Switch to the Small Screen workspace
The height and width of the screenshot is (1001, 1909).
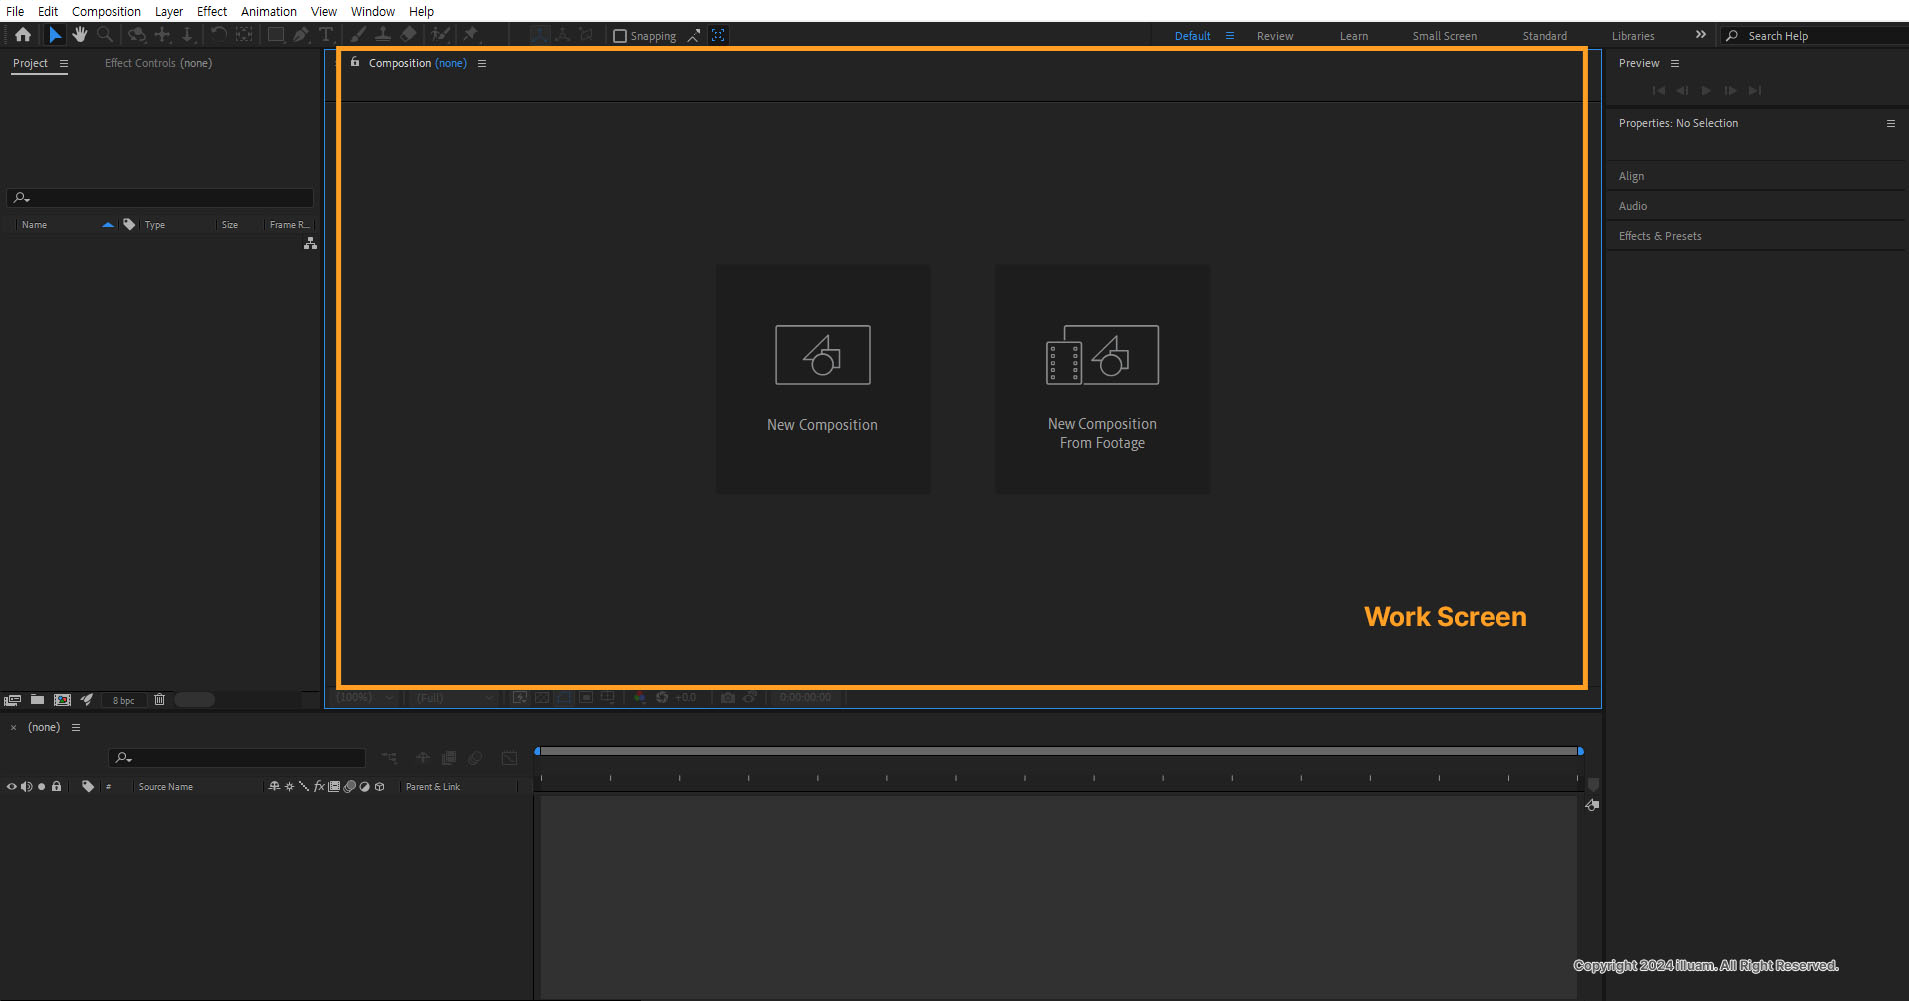pos(1444,36)
